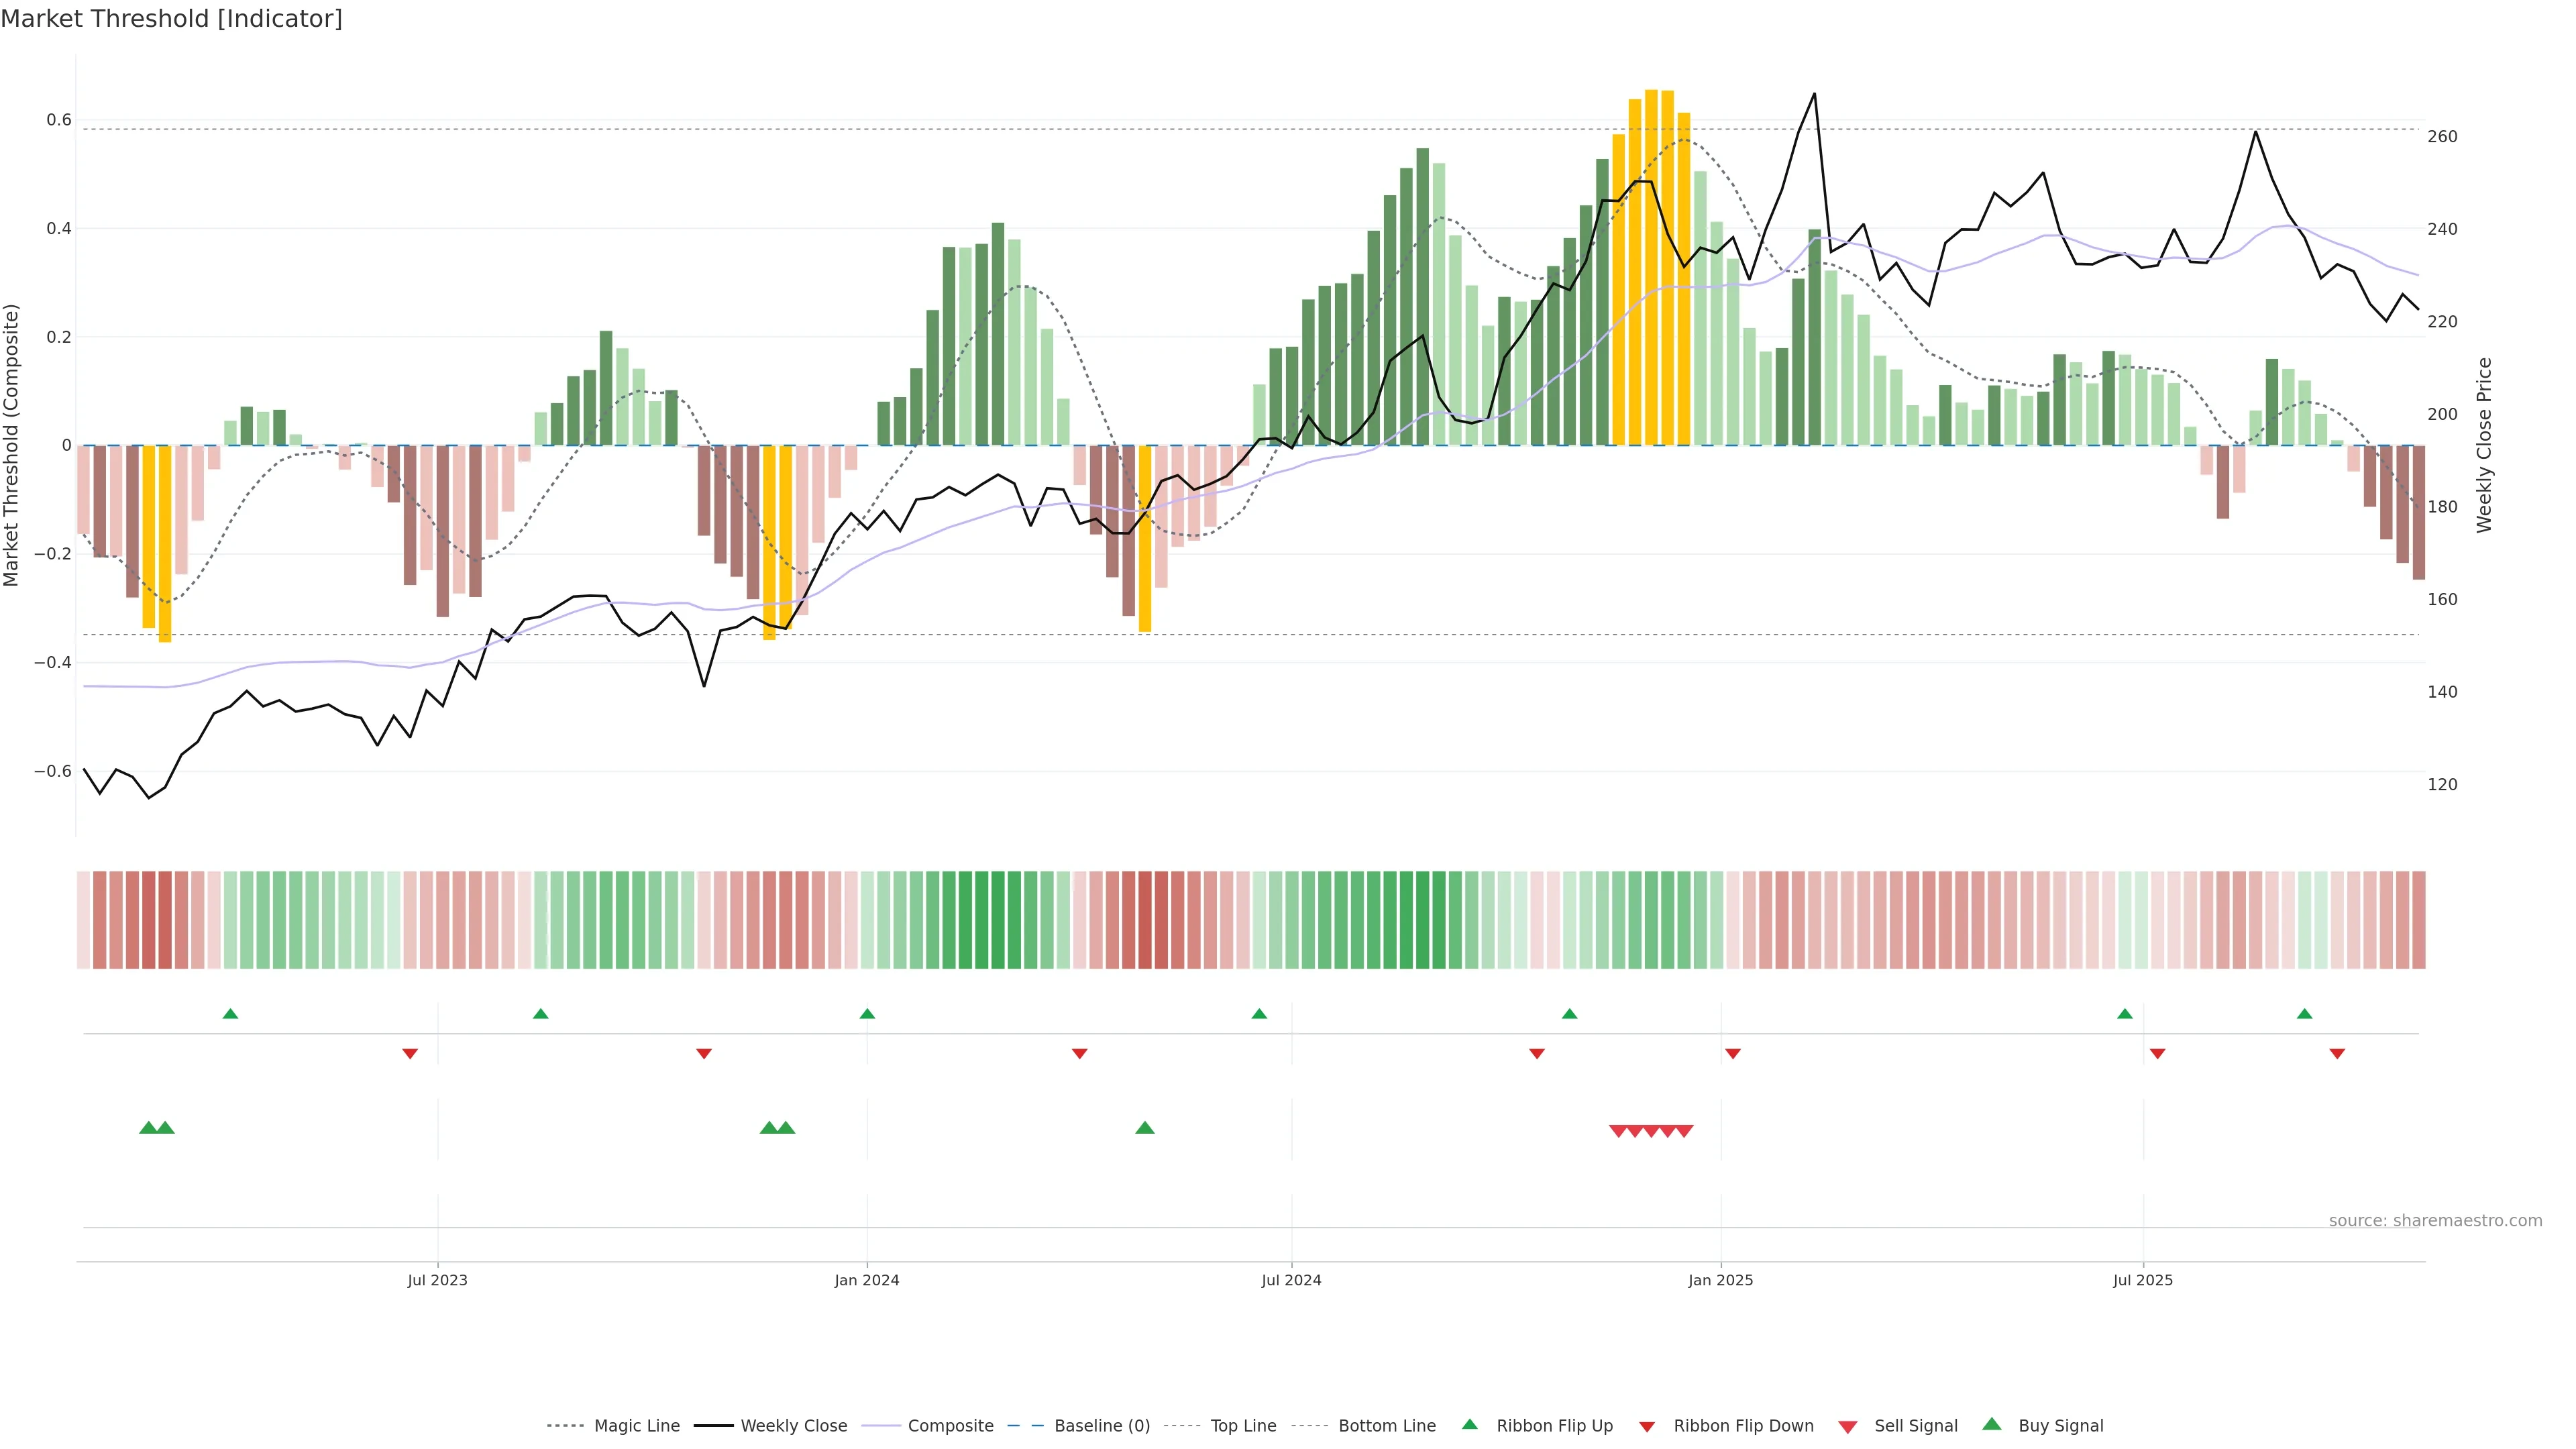Toggle the Top Line legend entry

(1243, 1426)
